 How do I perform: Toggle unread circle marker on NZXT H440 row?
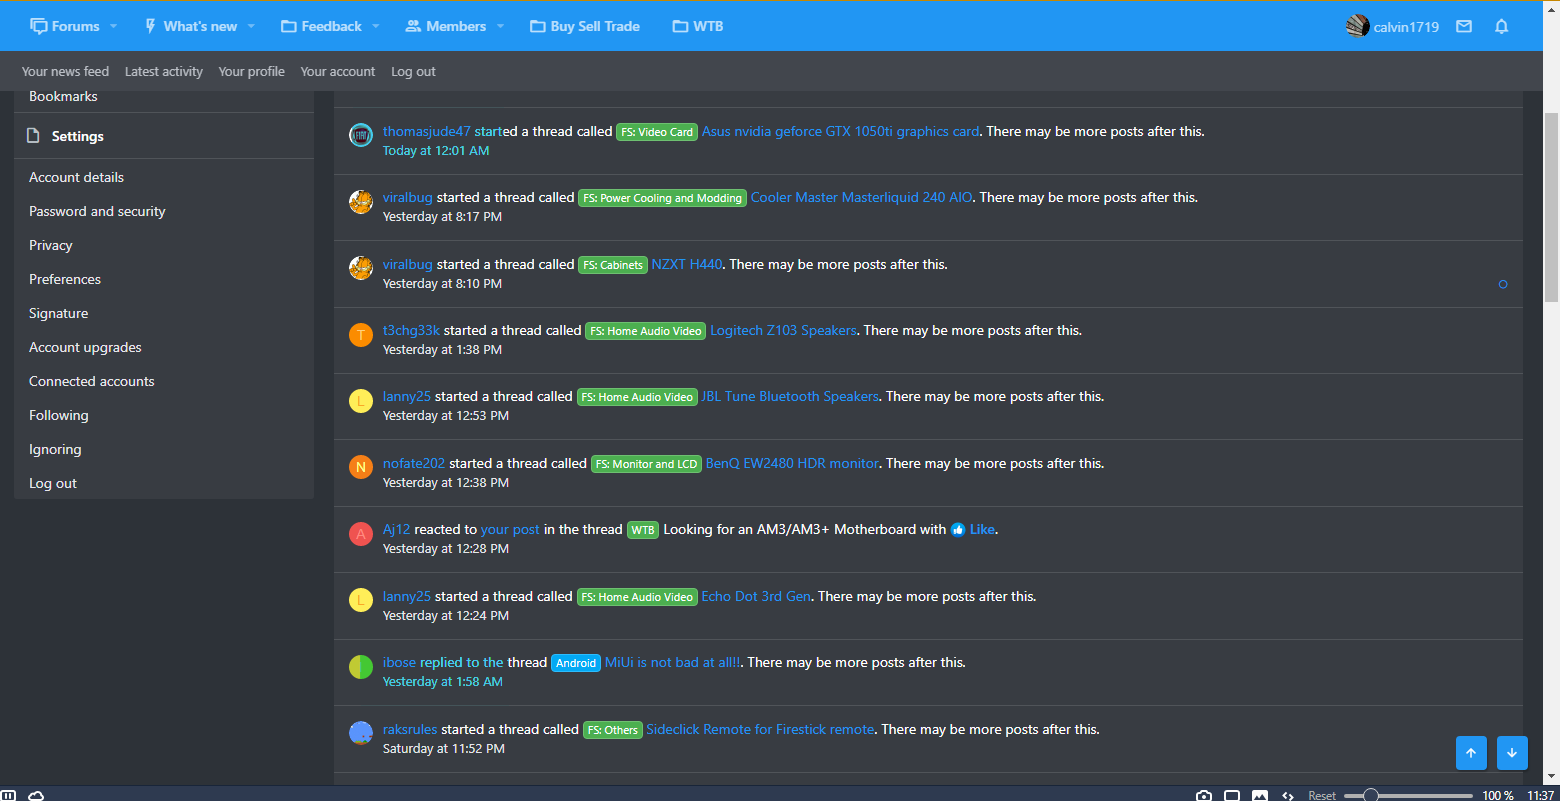(1502, 284)
